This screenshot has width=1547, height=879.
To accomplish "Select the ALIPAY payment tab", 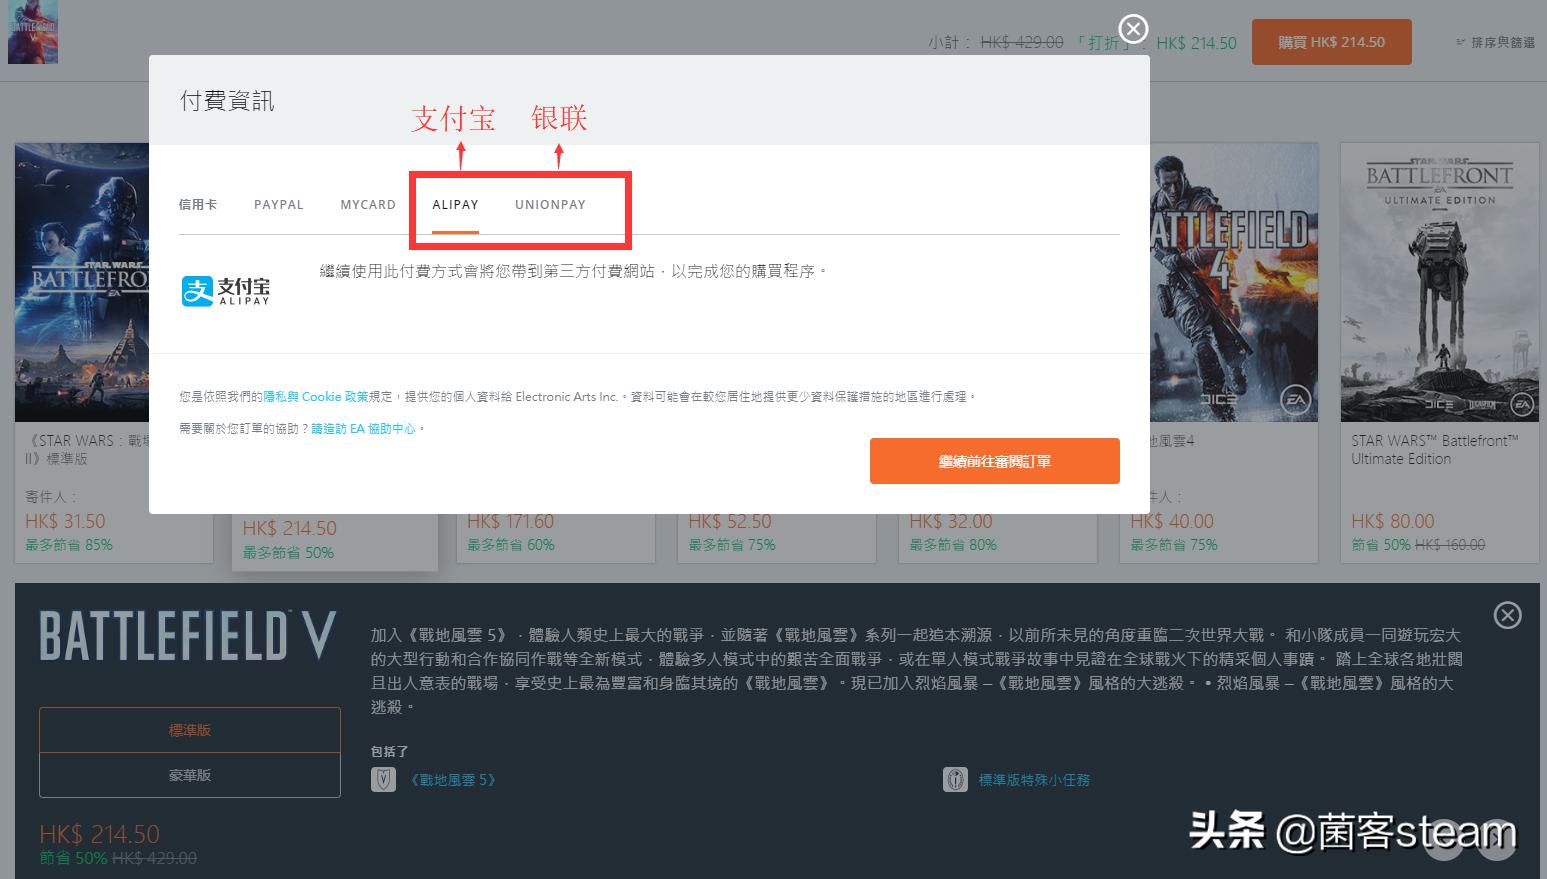I will click(455, 204).
